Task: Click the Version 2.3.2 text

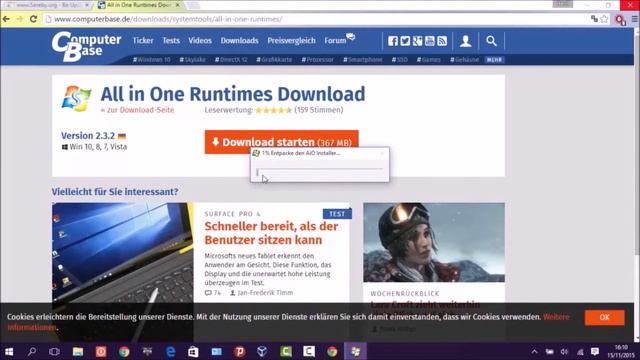Action: 88,136
